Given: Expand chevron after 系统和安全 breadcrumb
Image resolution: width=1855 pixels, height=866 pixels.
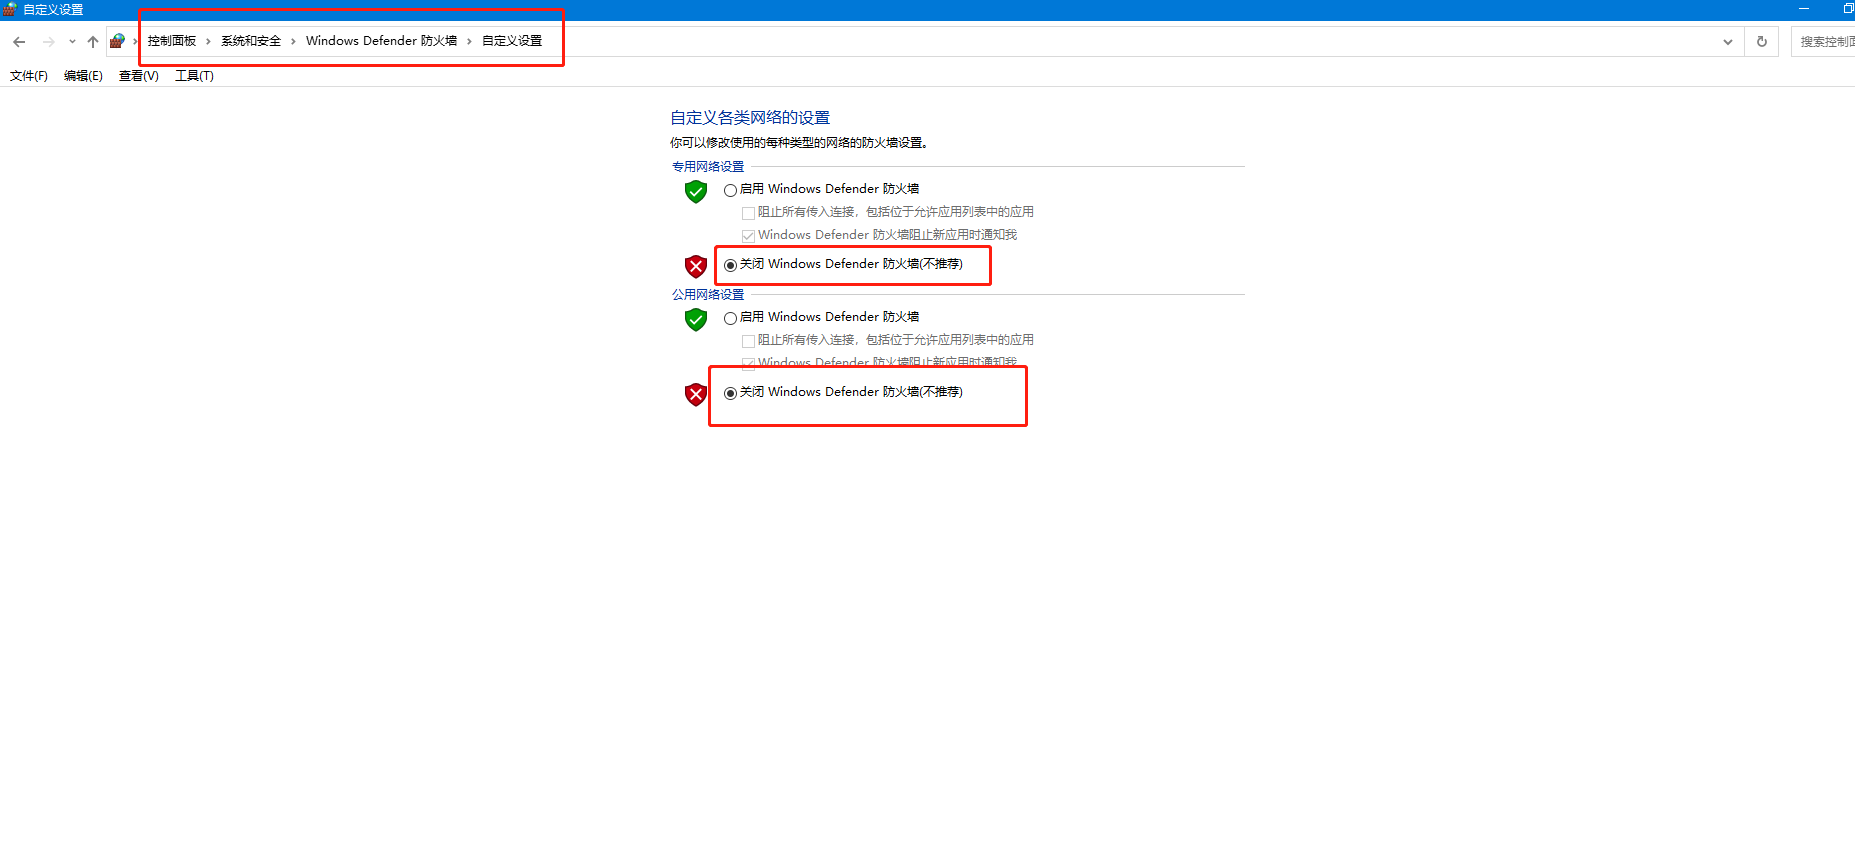Looking at the screenshot, I should (x=293, y=41).
